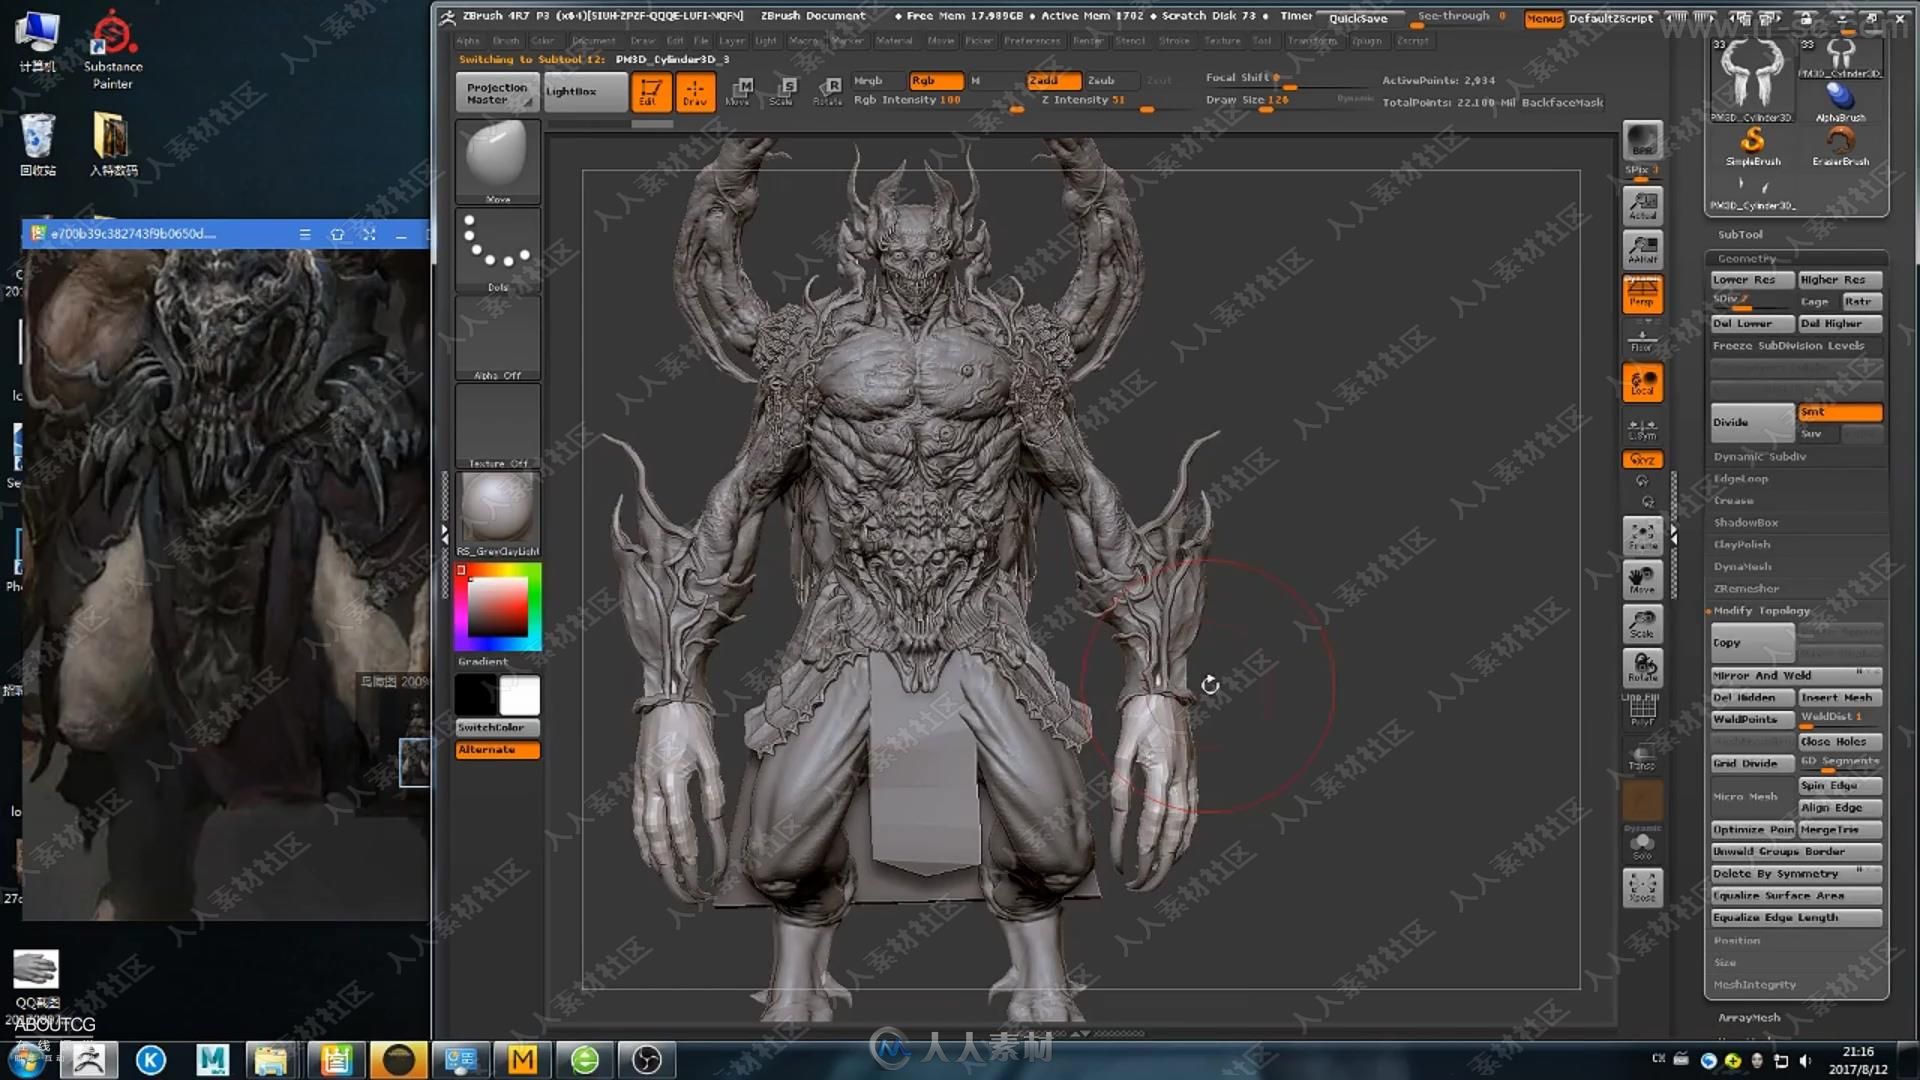Click the white secondary color swatch
This screenshot has width=1920, height=1080.
tap(519, 695)
